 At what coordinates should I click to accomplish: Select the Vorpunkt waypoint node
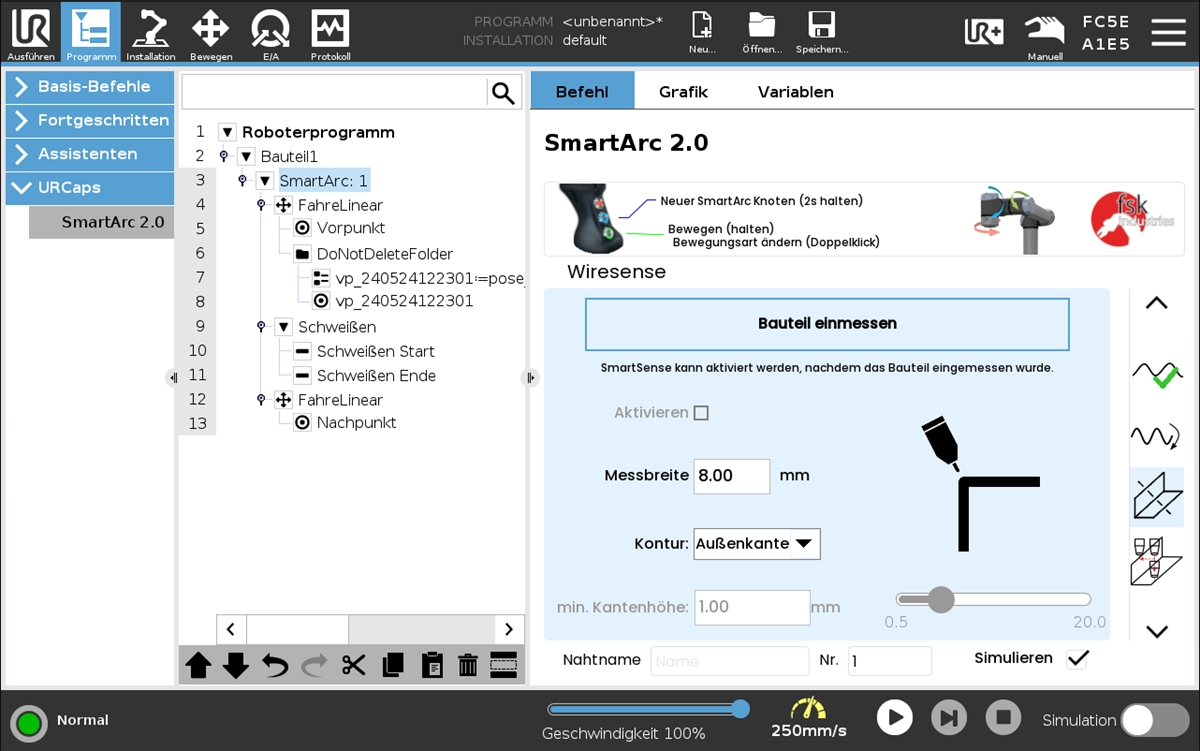(x=351, y=229)
